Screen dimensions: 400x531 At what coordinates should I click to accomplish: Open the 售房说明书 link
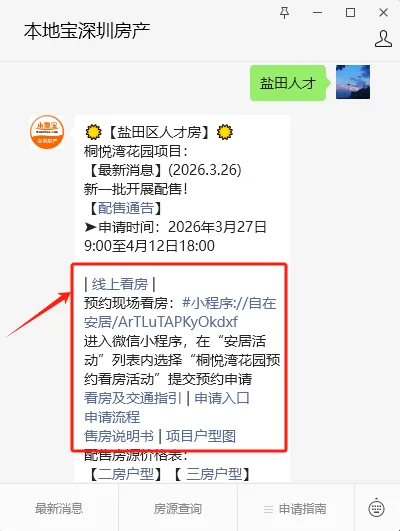click(x=119, y=436)
